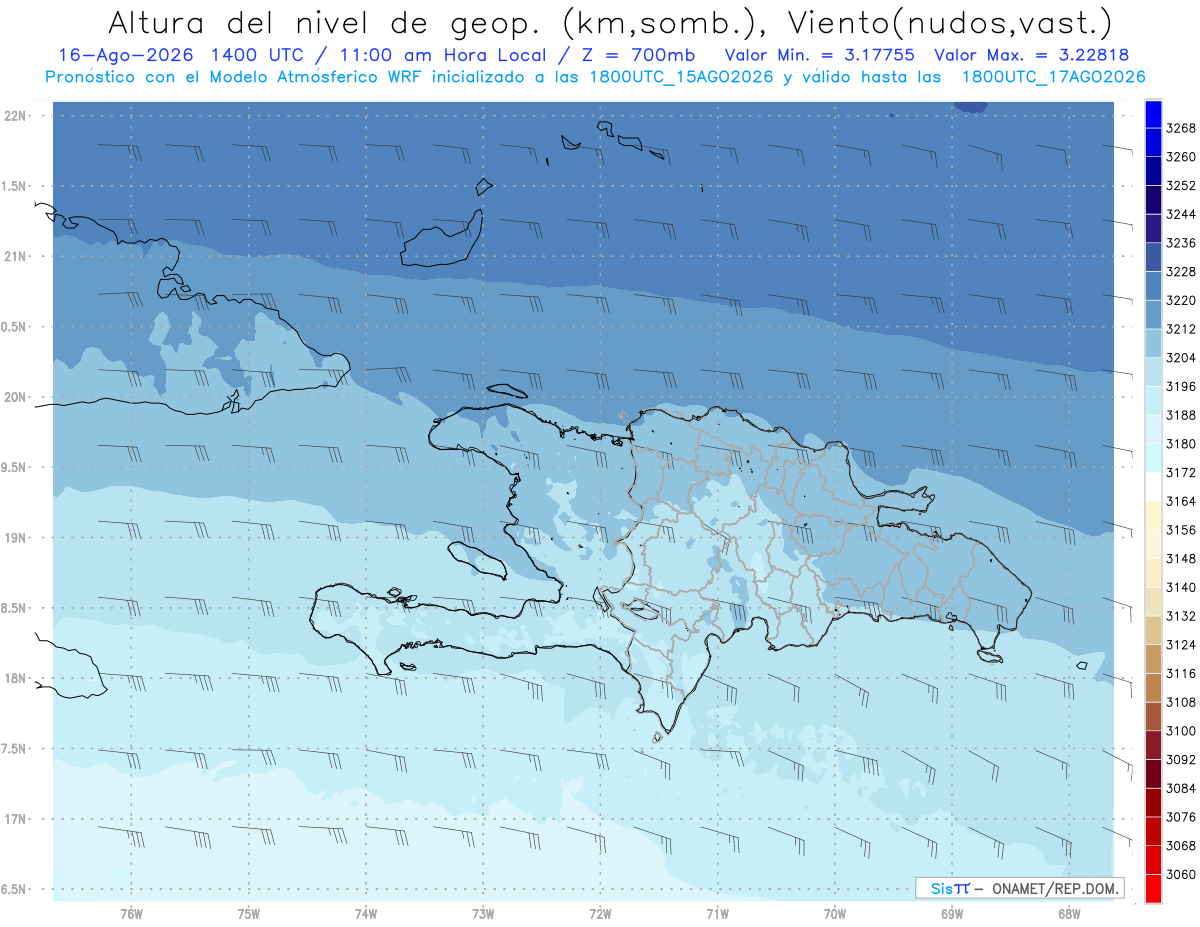Click the '8.5N' latitude axis label
The image size is (1200, 927).
pos(15,608)
